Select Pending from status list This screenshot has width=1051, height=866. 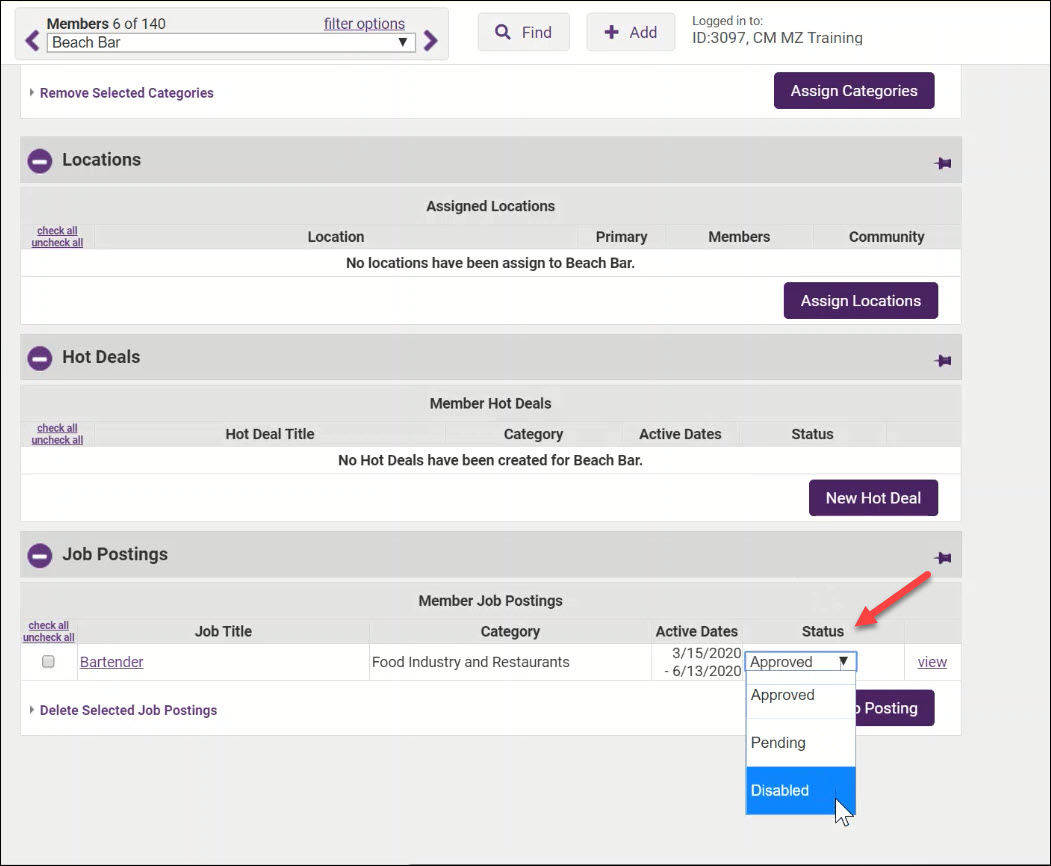pos(800,743)
